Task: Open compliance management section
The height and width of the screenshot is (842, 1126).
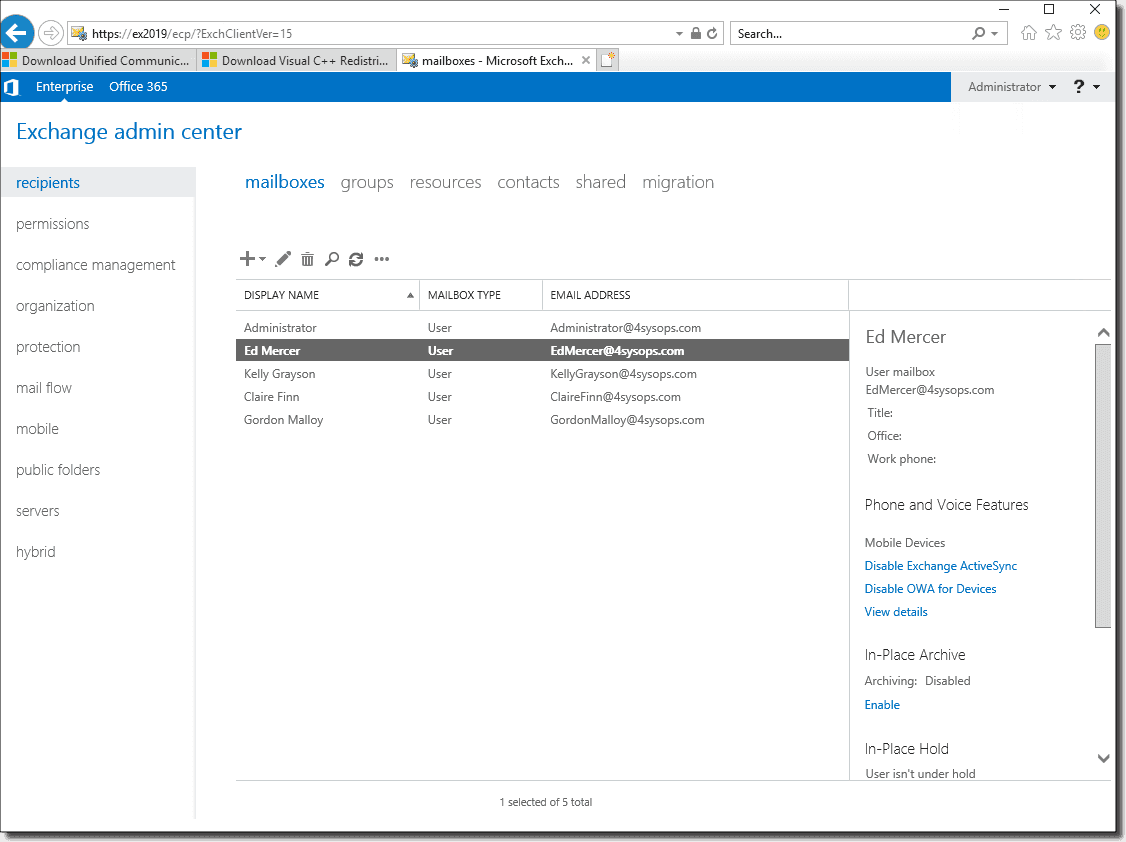Action: tap(96, 265)
